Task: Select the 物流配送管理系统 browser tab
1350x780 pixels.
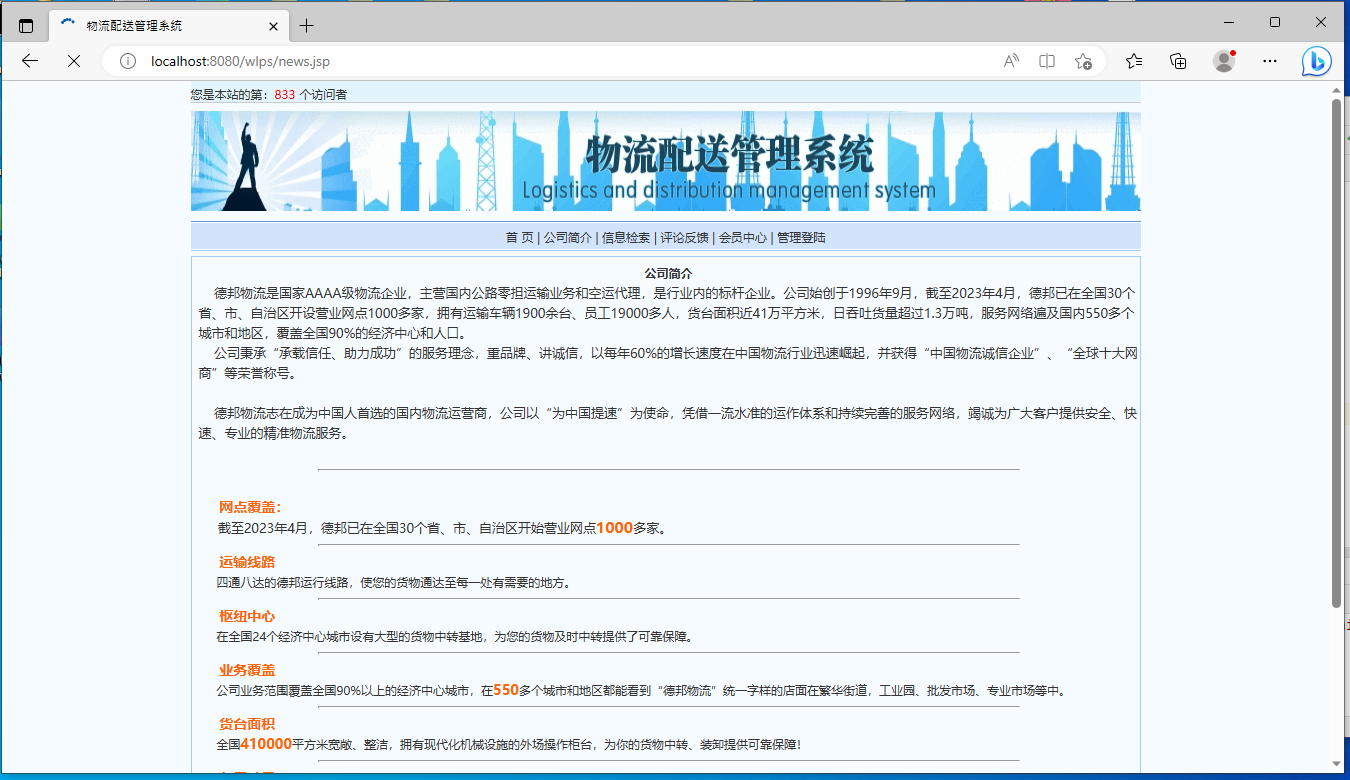Action: [x=168, y=26]
